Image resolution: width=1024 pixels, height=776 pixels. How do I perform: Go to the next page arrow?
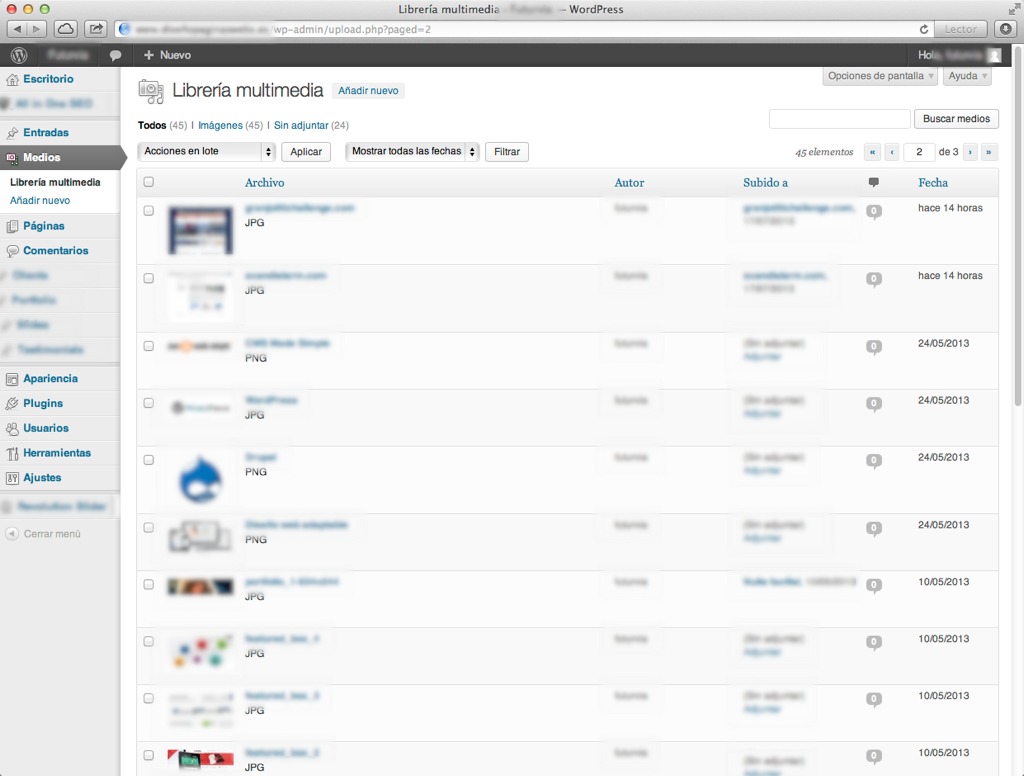coord(970,152)
